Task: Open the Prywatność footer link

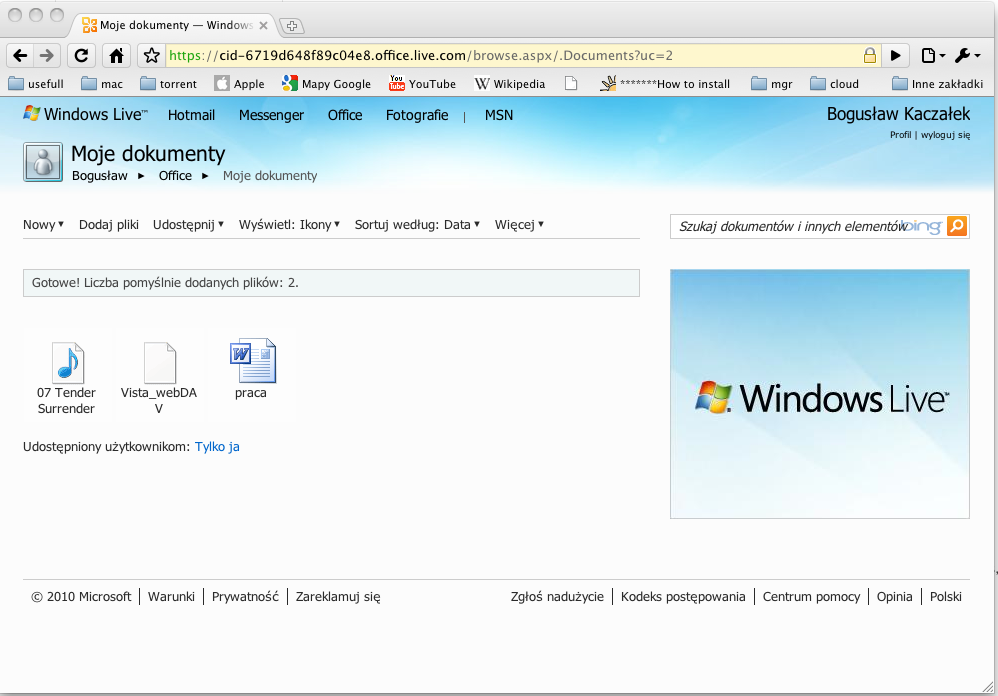Action: click(245, 597)
